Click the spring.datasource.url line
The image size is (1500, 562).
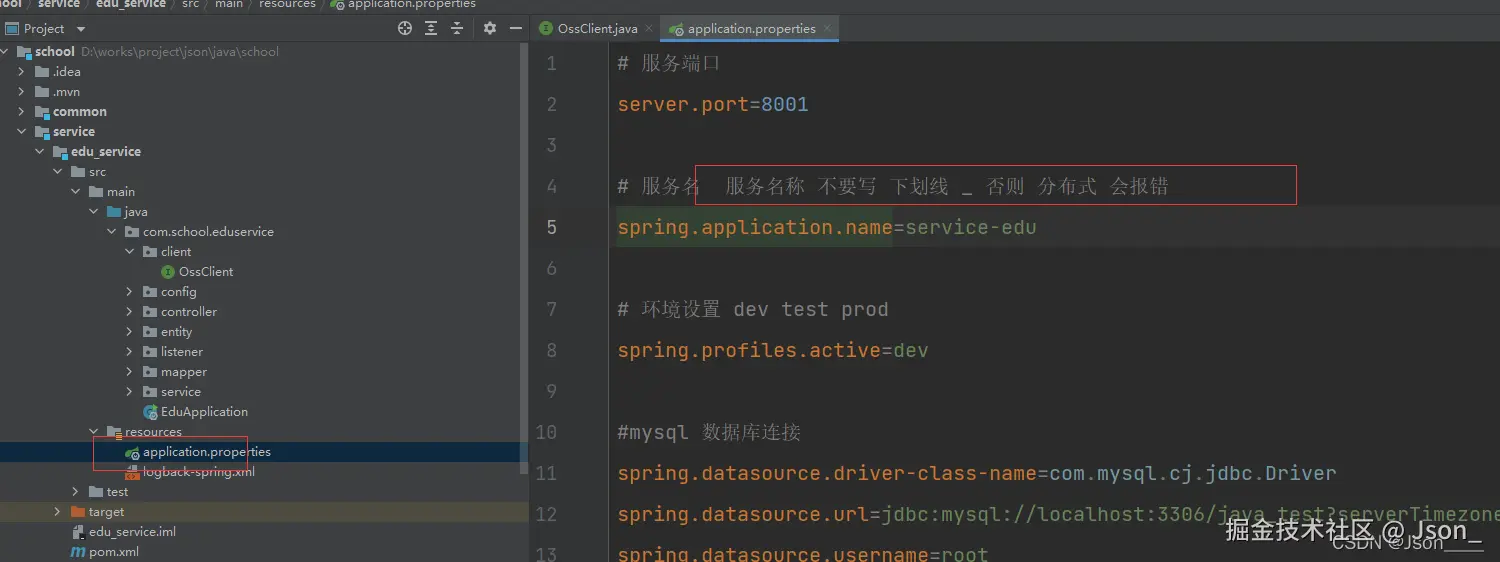click(1058, 514)
